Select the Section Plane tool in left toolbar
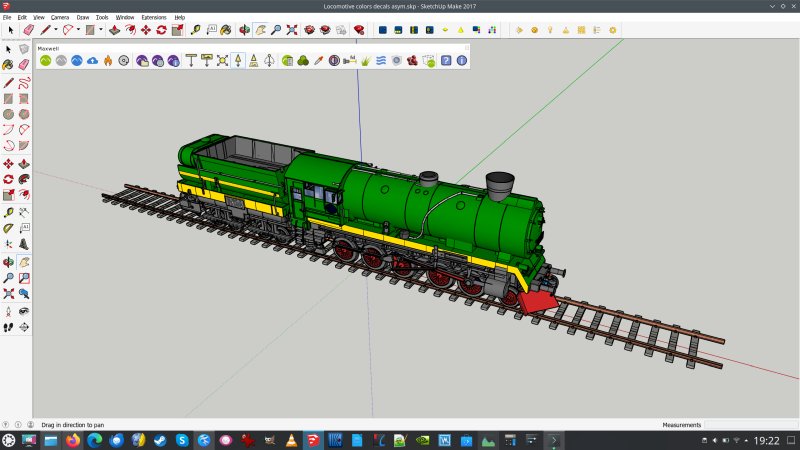800x450 pixels. (x=24, y=327)
